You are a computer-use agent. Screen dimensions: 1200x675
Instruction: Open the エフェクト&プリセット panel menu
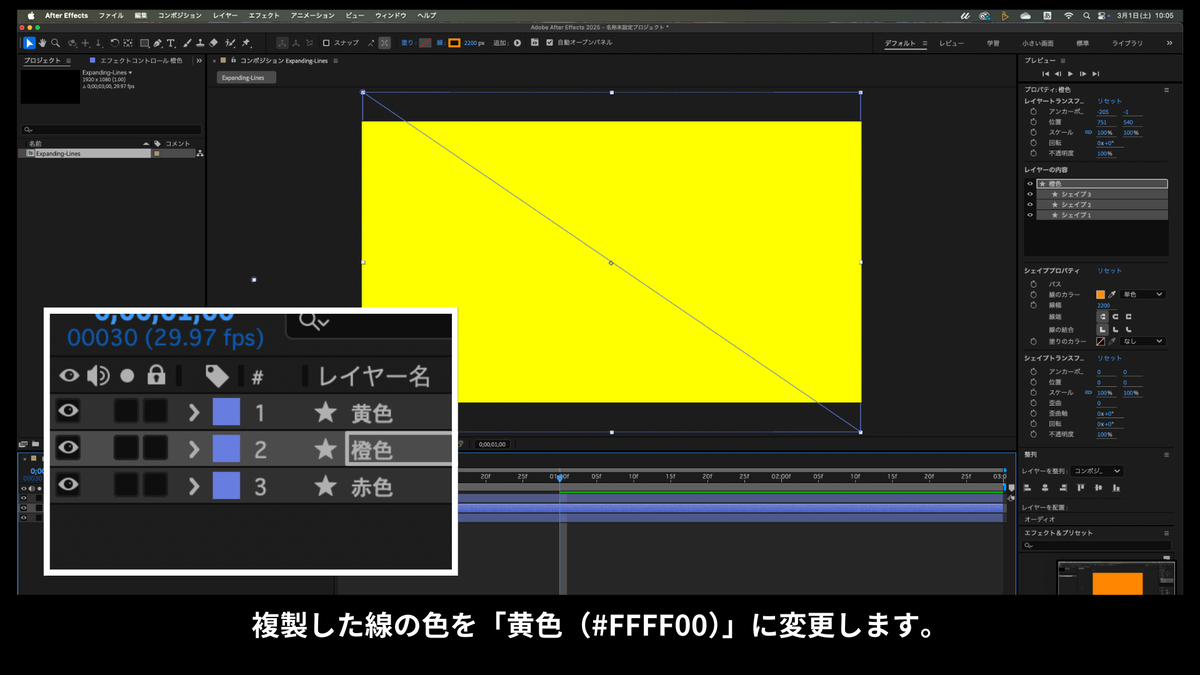click(x=1166, y=533)
